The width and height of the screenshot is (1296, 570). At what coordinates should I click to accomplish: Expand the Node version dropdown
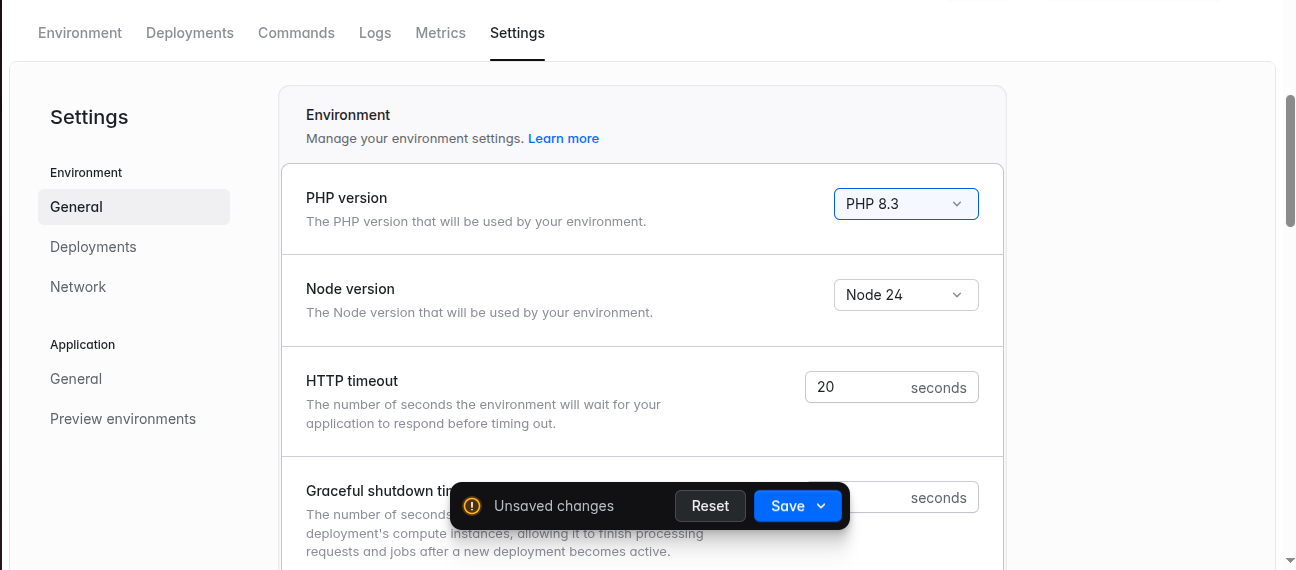[x=906, y=295]
